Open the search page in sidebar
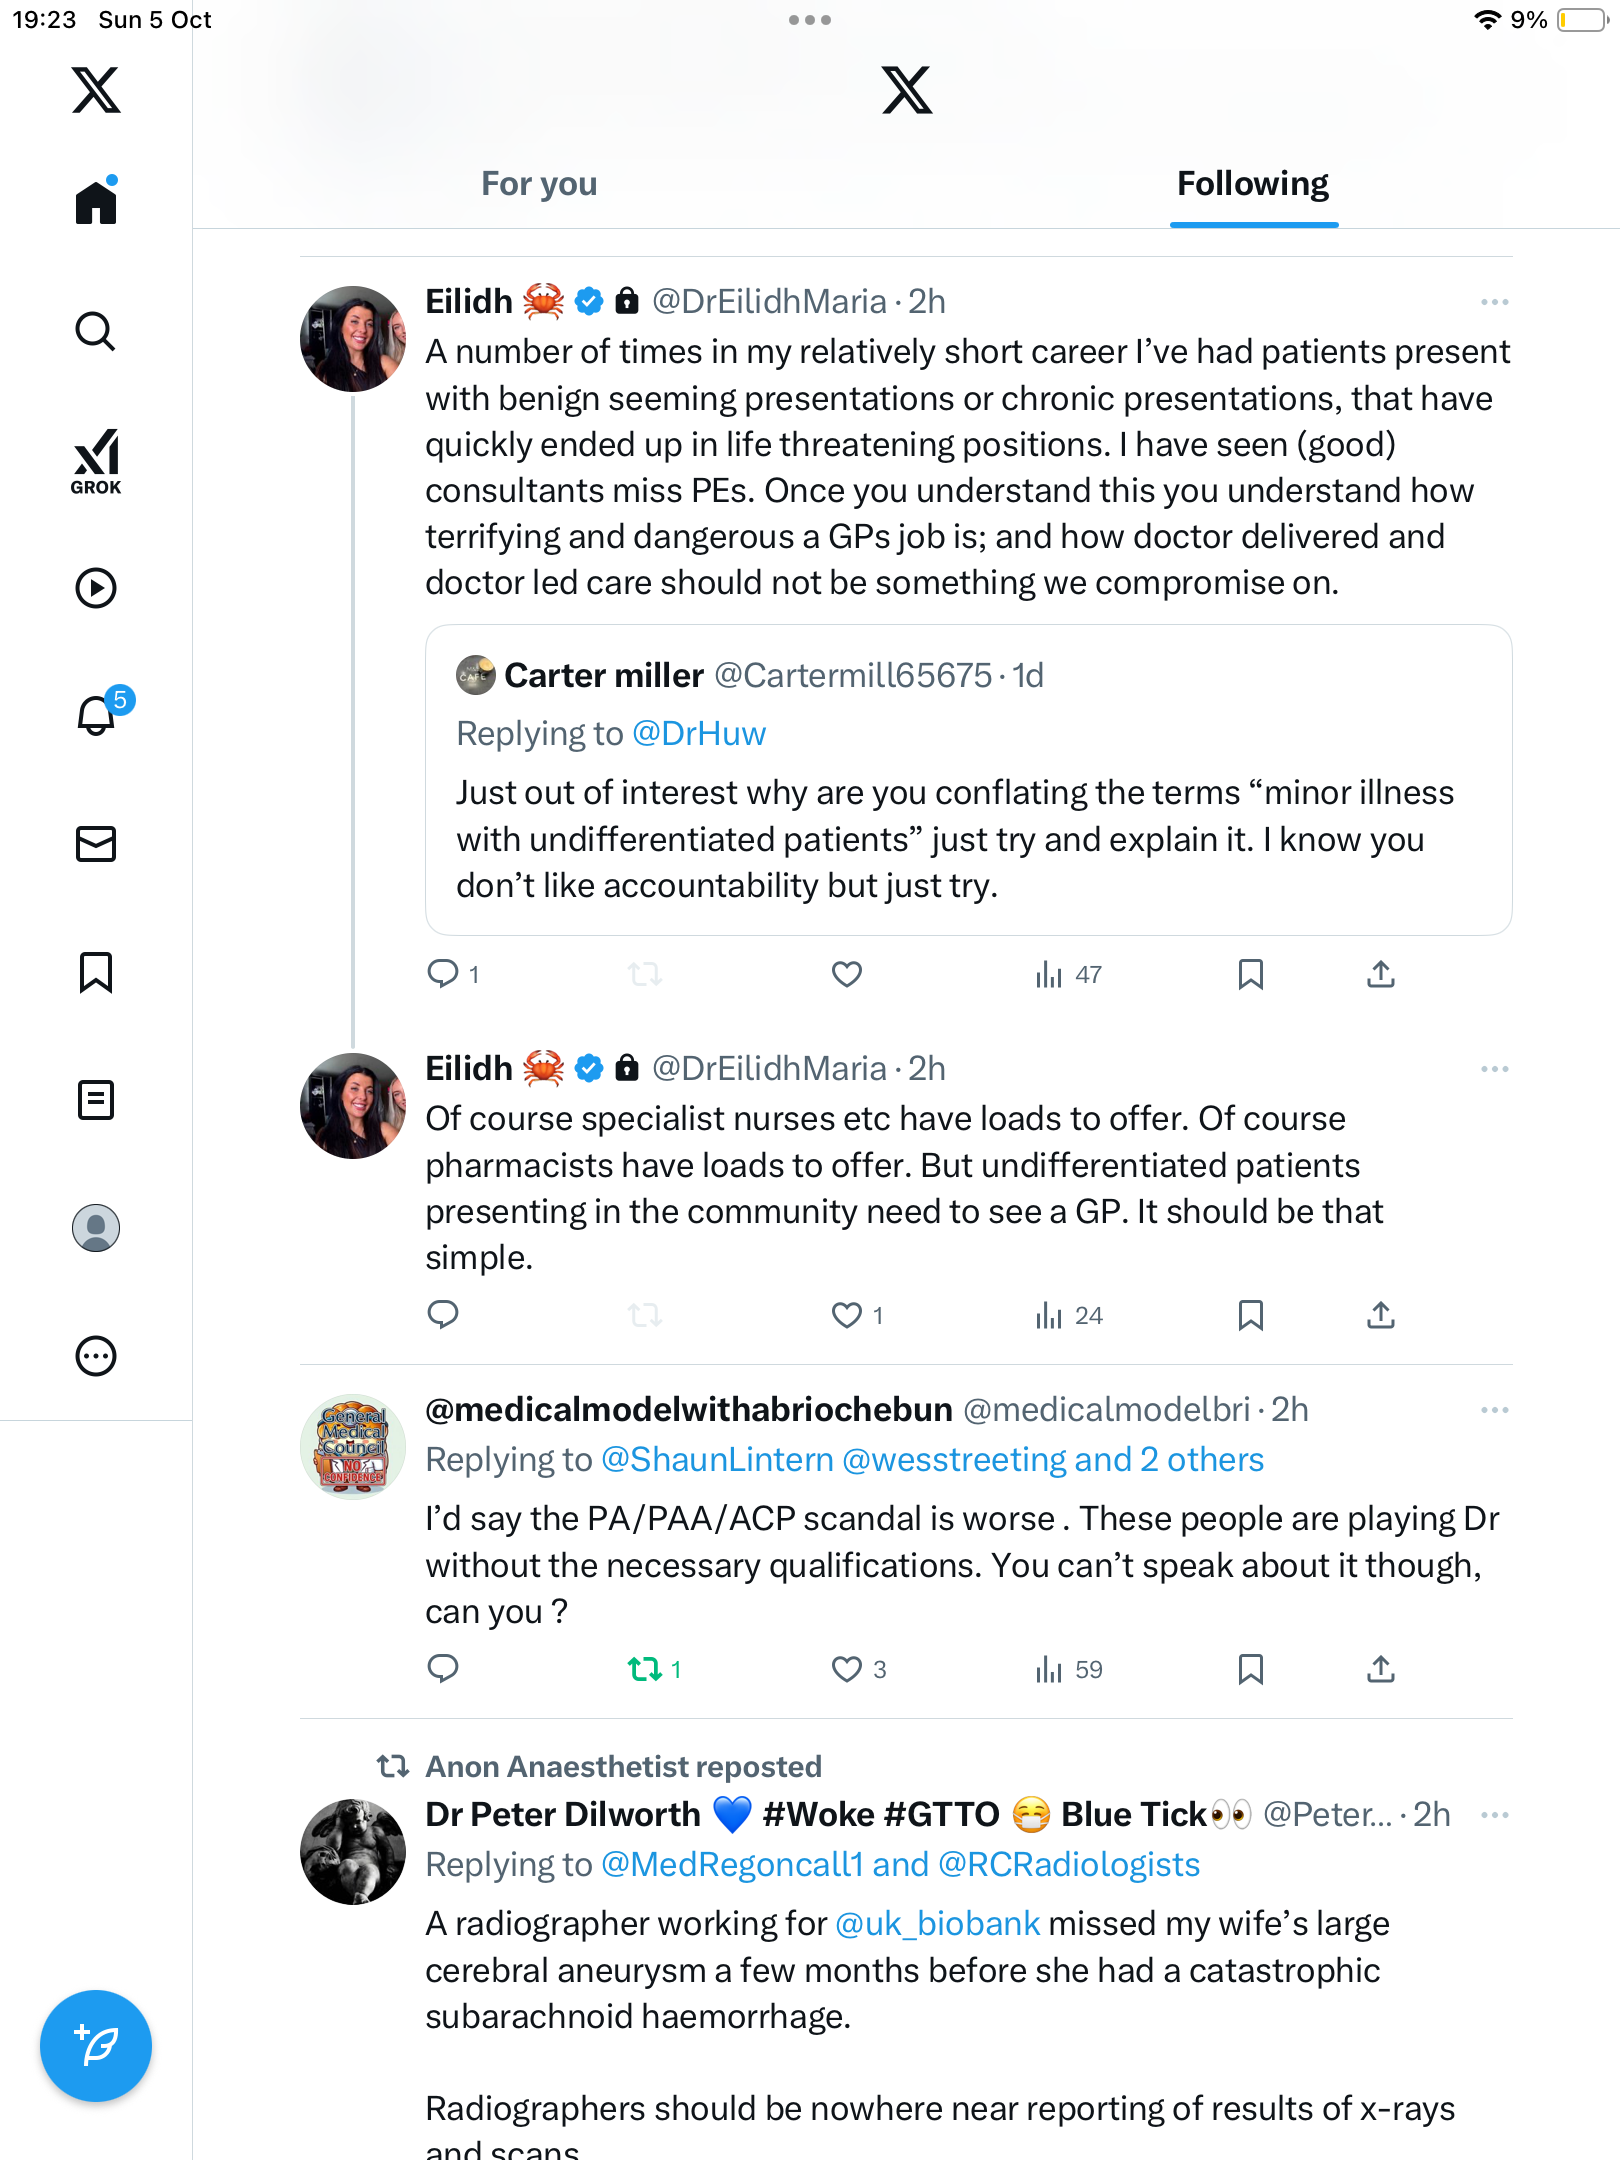The width and height of the screenshot is (1620, 2160). (96, 332)
